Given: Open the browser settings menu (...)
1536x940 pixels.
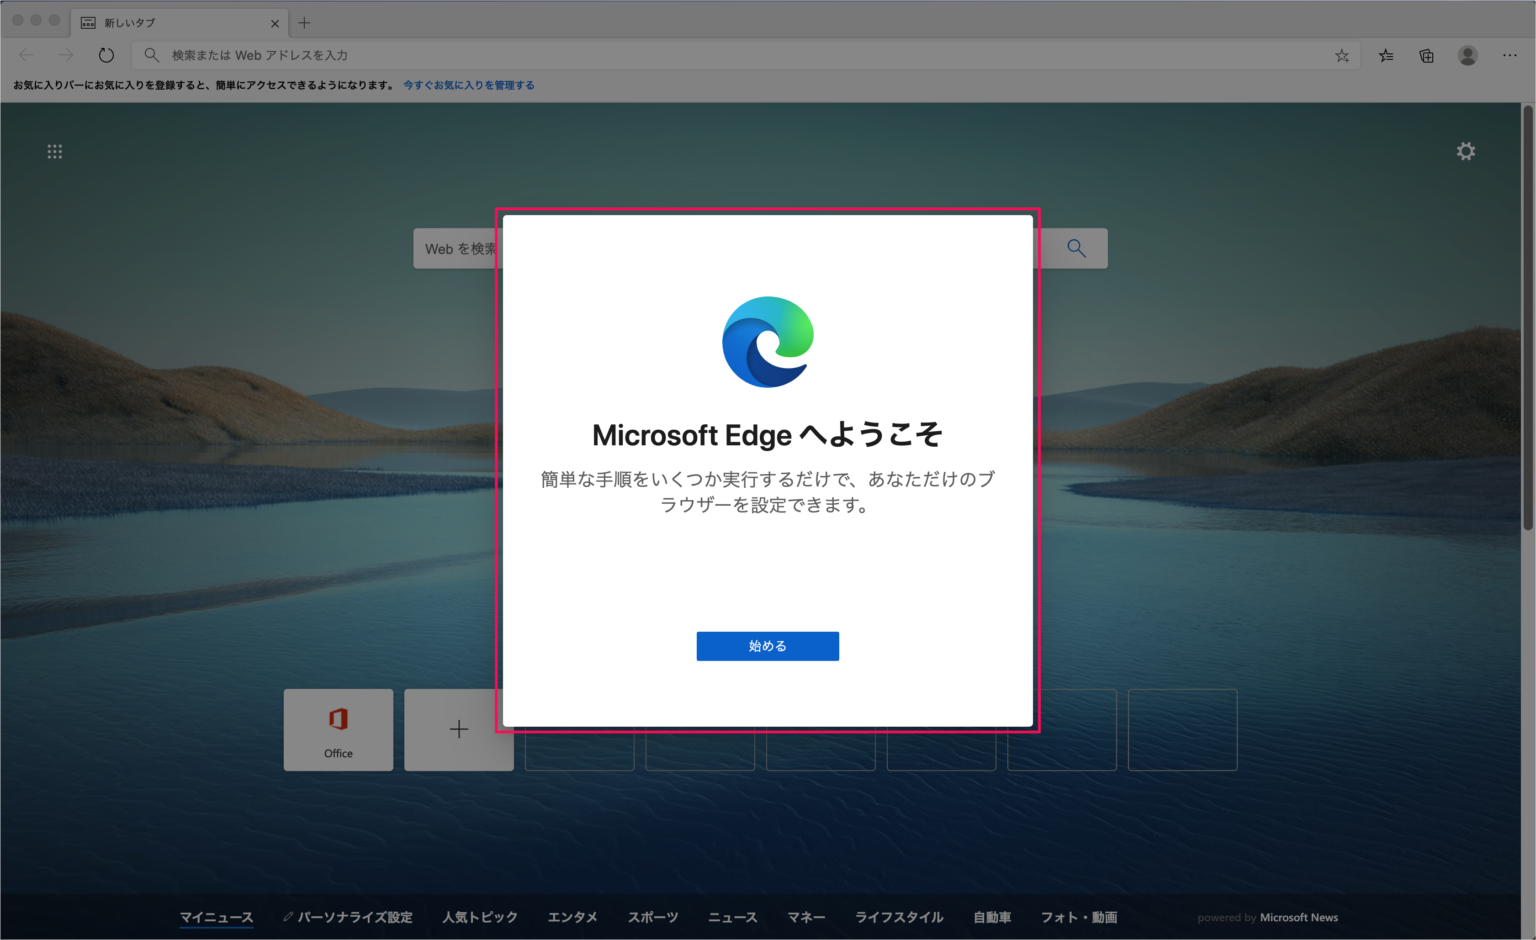Looking at the screenshot, I should [1510, 55].
